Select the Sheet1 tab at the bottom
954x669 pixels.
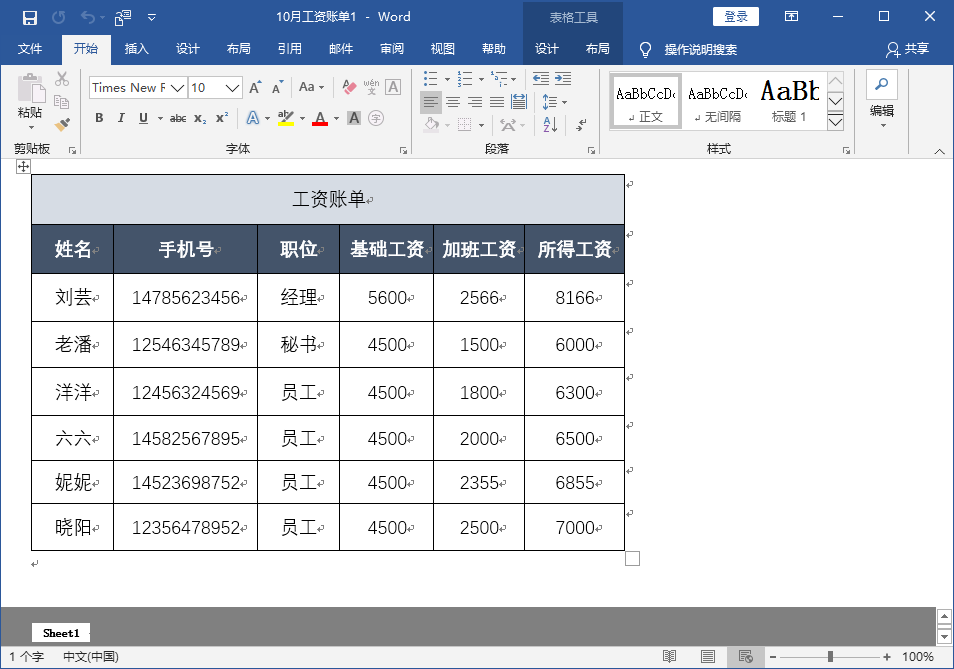pyautogui.click(x=60, y=632)
